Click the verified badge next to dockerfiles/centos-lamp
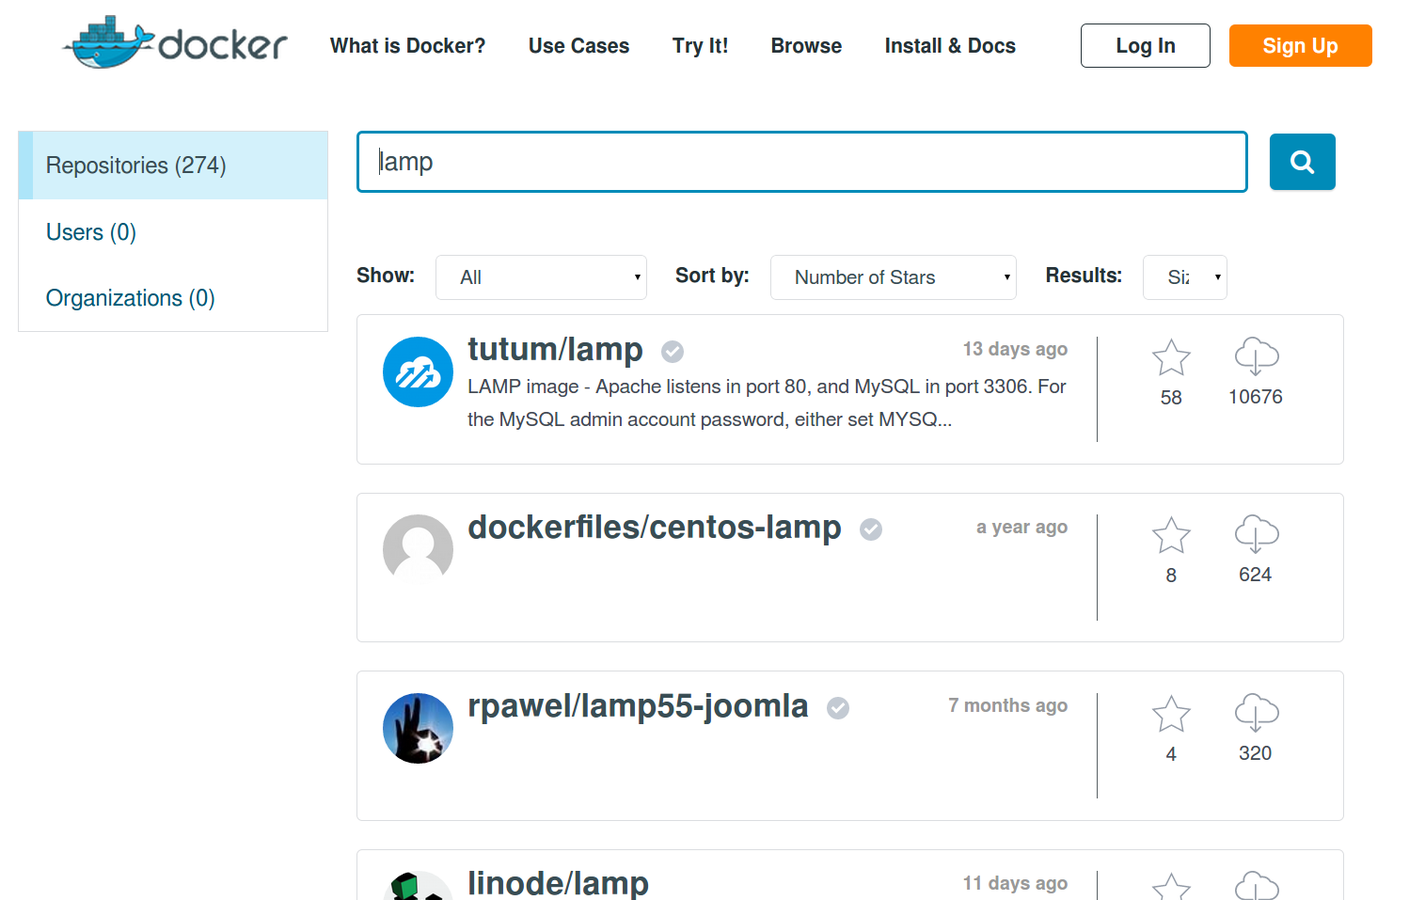Screen dimensions: 1425x900 pos(871,529)
